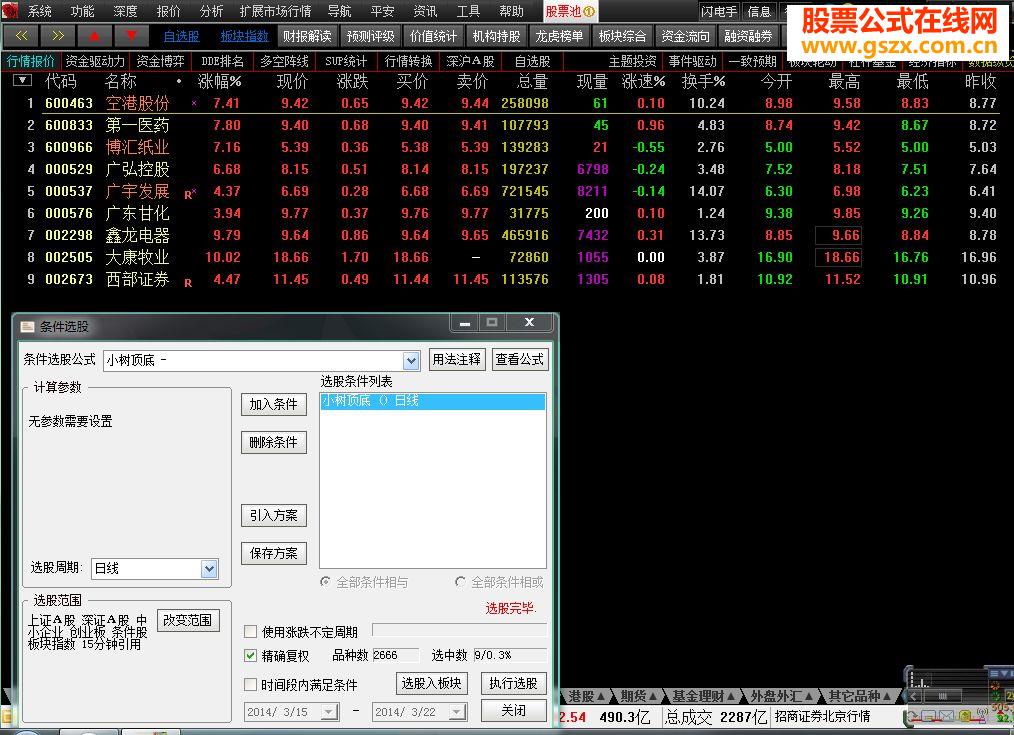Click the mini bar chart widget icon

[x=919, y=679]
